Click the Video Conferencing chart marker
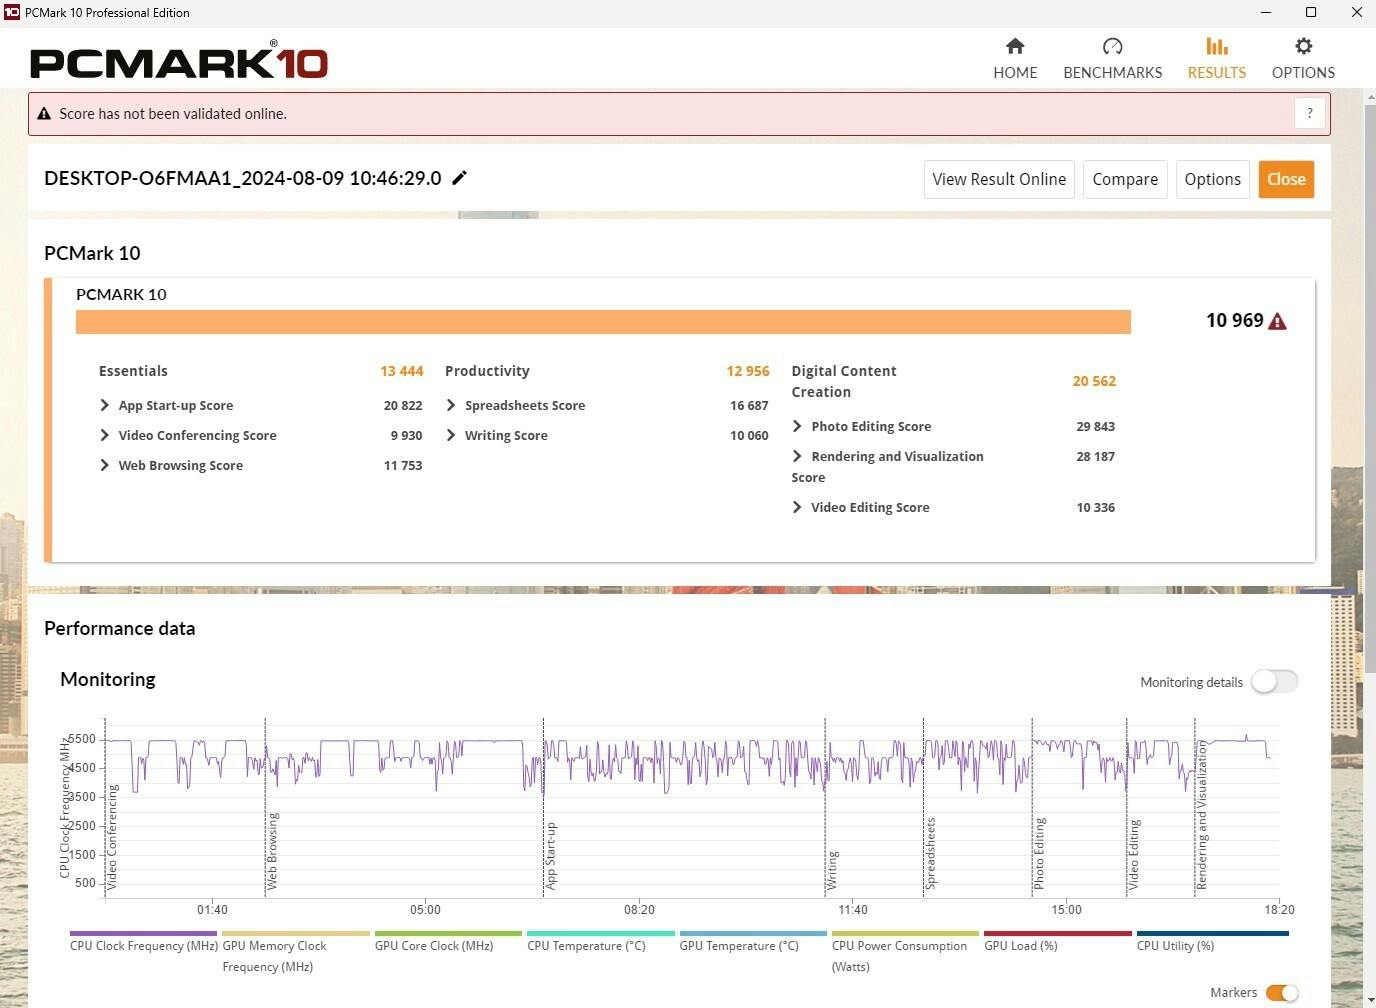The image size is (1376, 1008). 112,837
